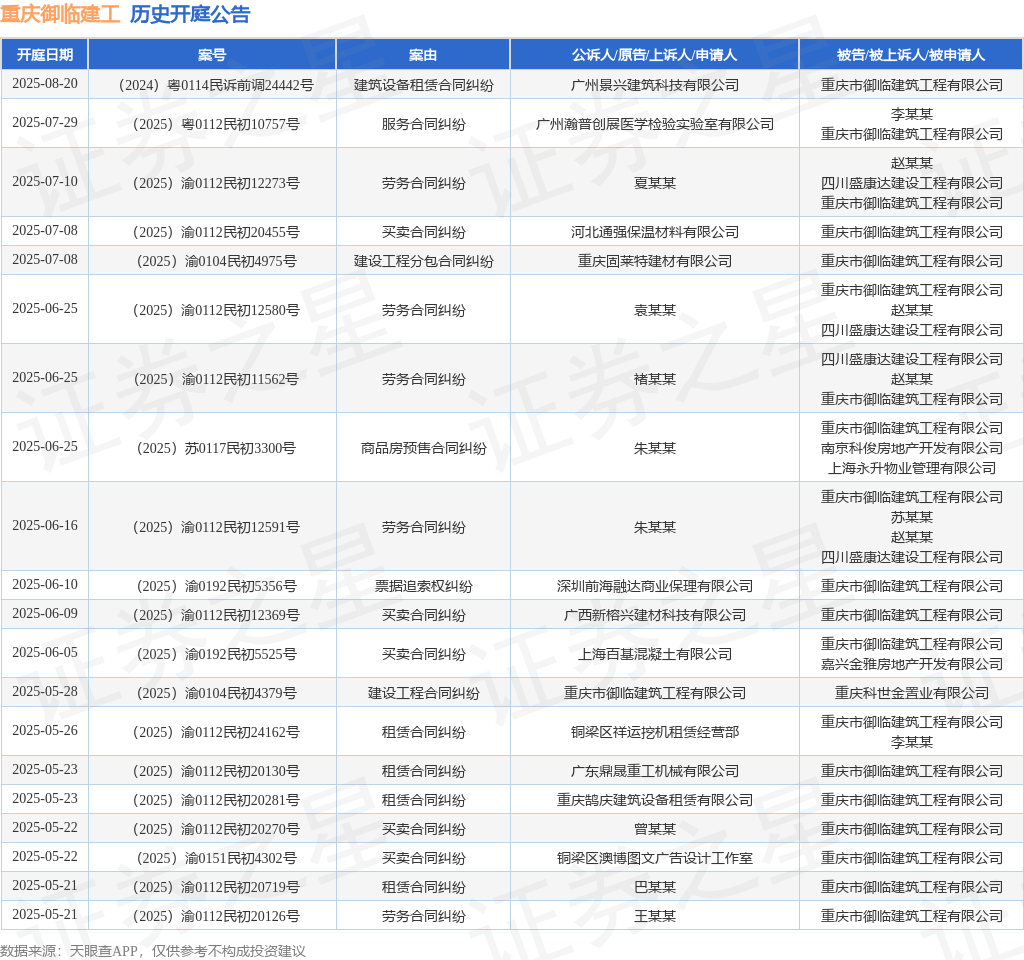Click the date 2025-06-05
The width and height of the screenshot is (1024, 960).
coord(44,652)
